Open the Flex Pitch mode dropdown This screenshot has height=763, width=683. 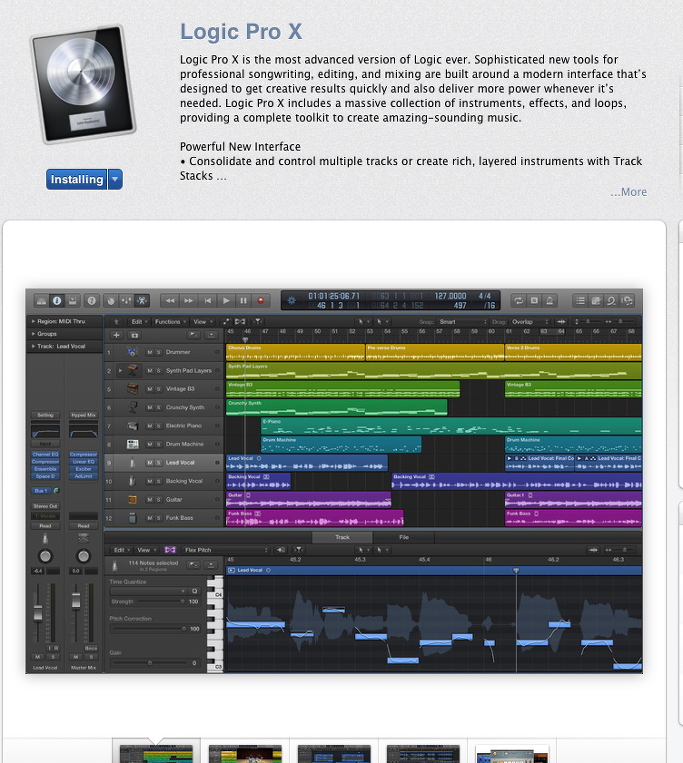pyautogui.click(x=226, y=550)
